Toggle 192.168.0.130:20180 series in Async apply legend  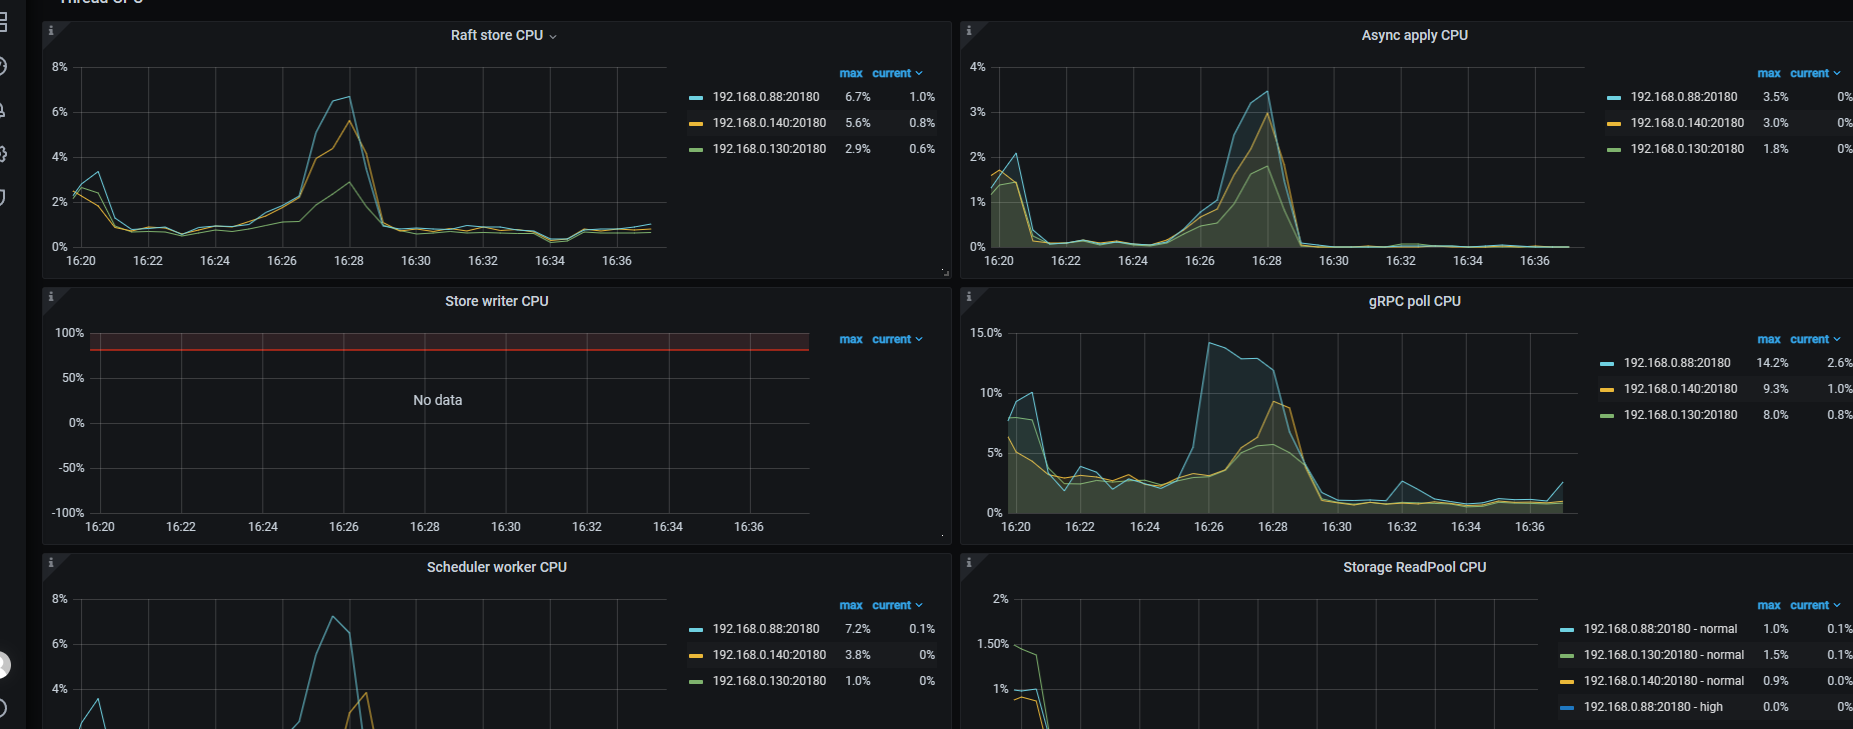tap(1687, 149)
